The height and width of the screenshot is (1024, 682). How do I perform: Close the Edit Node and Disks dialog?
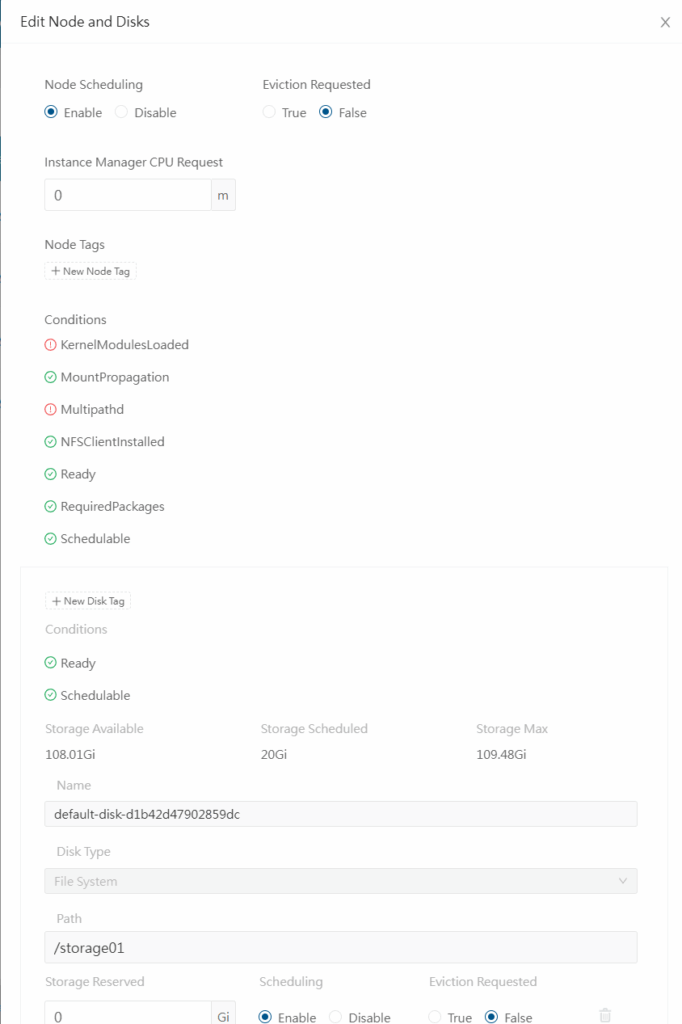click(x=665, y=22)
